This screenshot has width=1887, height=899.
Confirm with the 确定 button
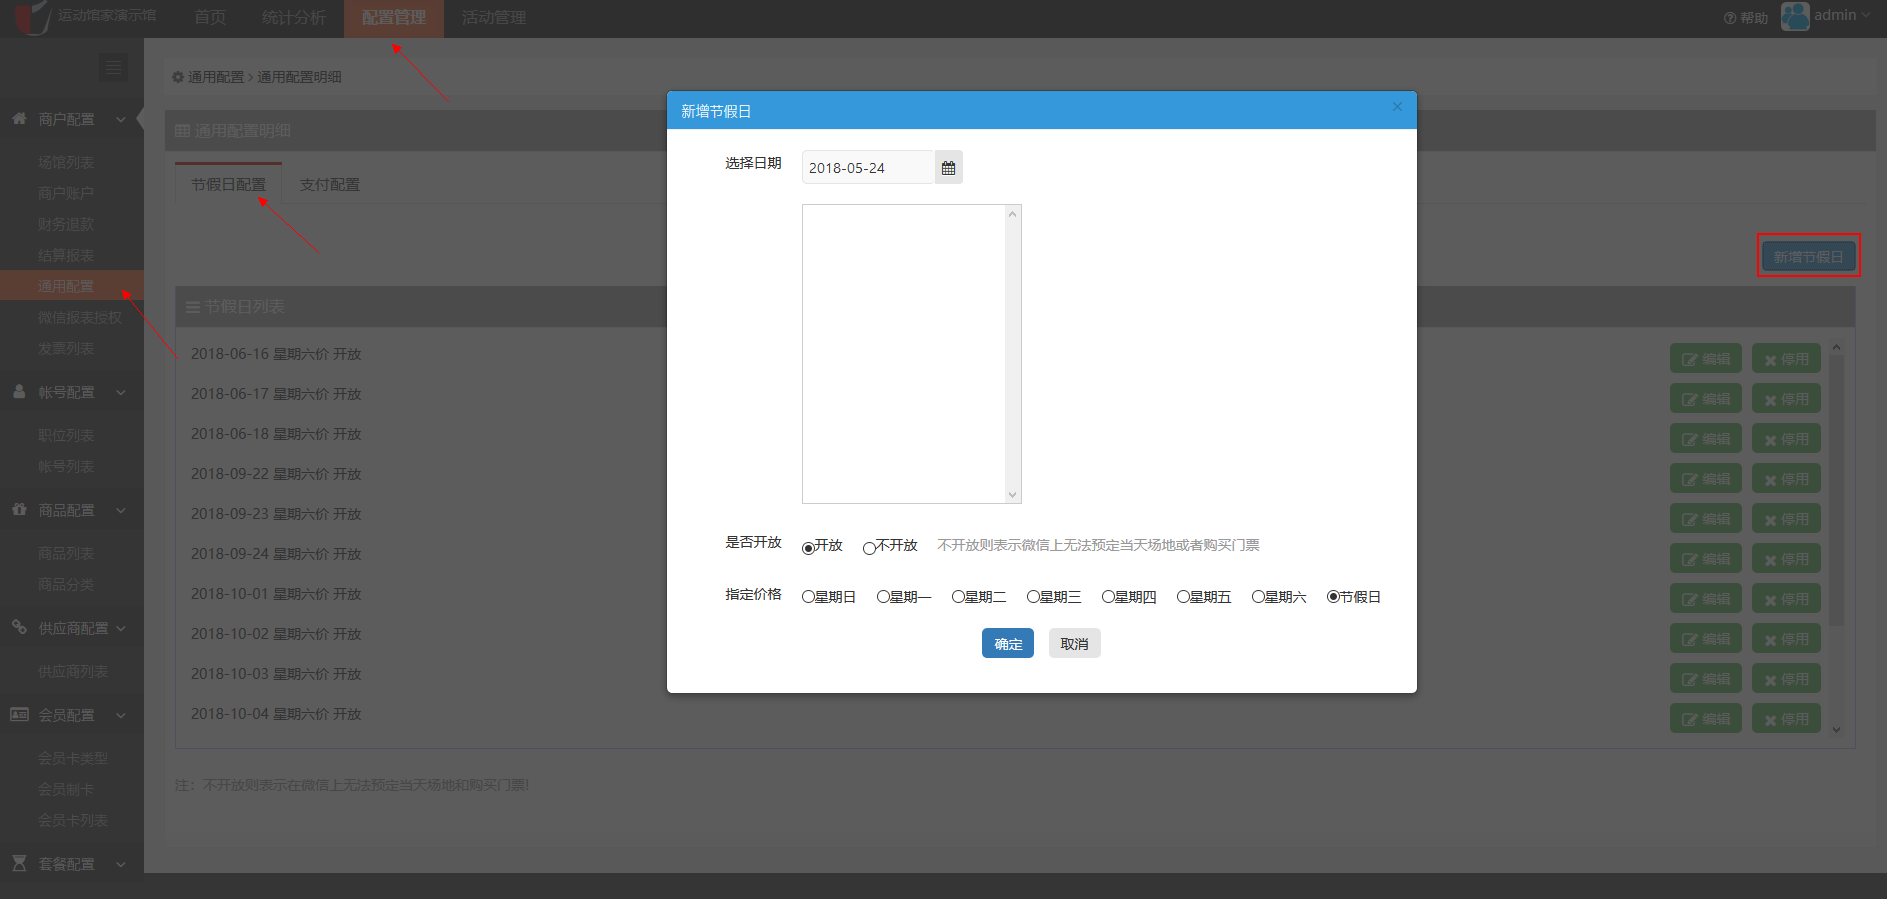(1008, 643)
